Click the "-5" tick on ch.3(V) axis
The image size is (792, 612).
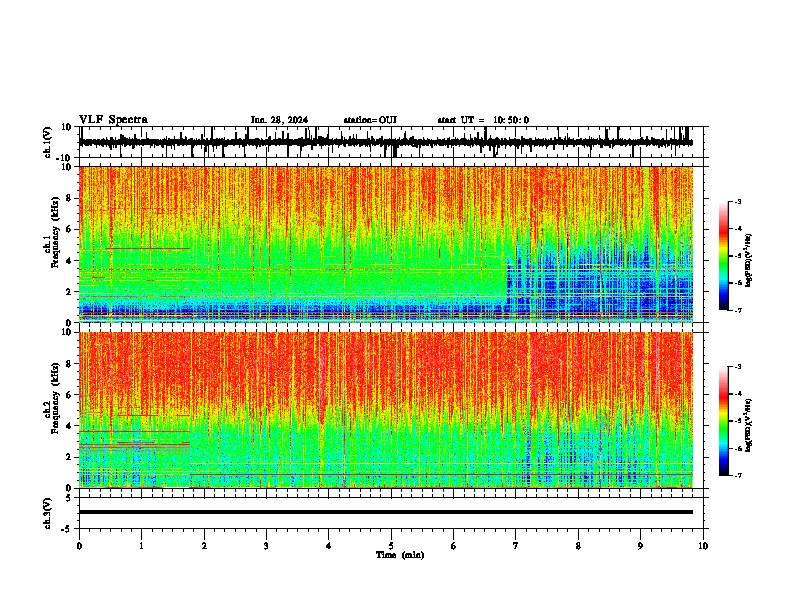[x=67, y=529]
